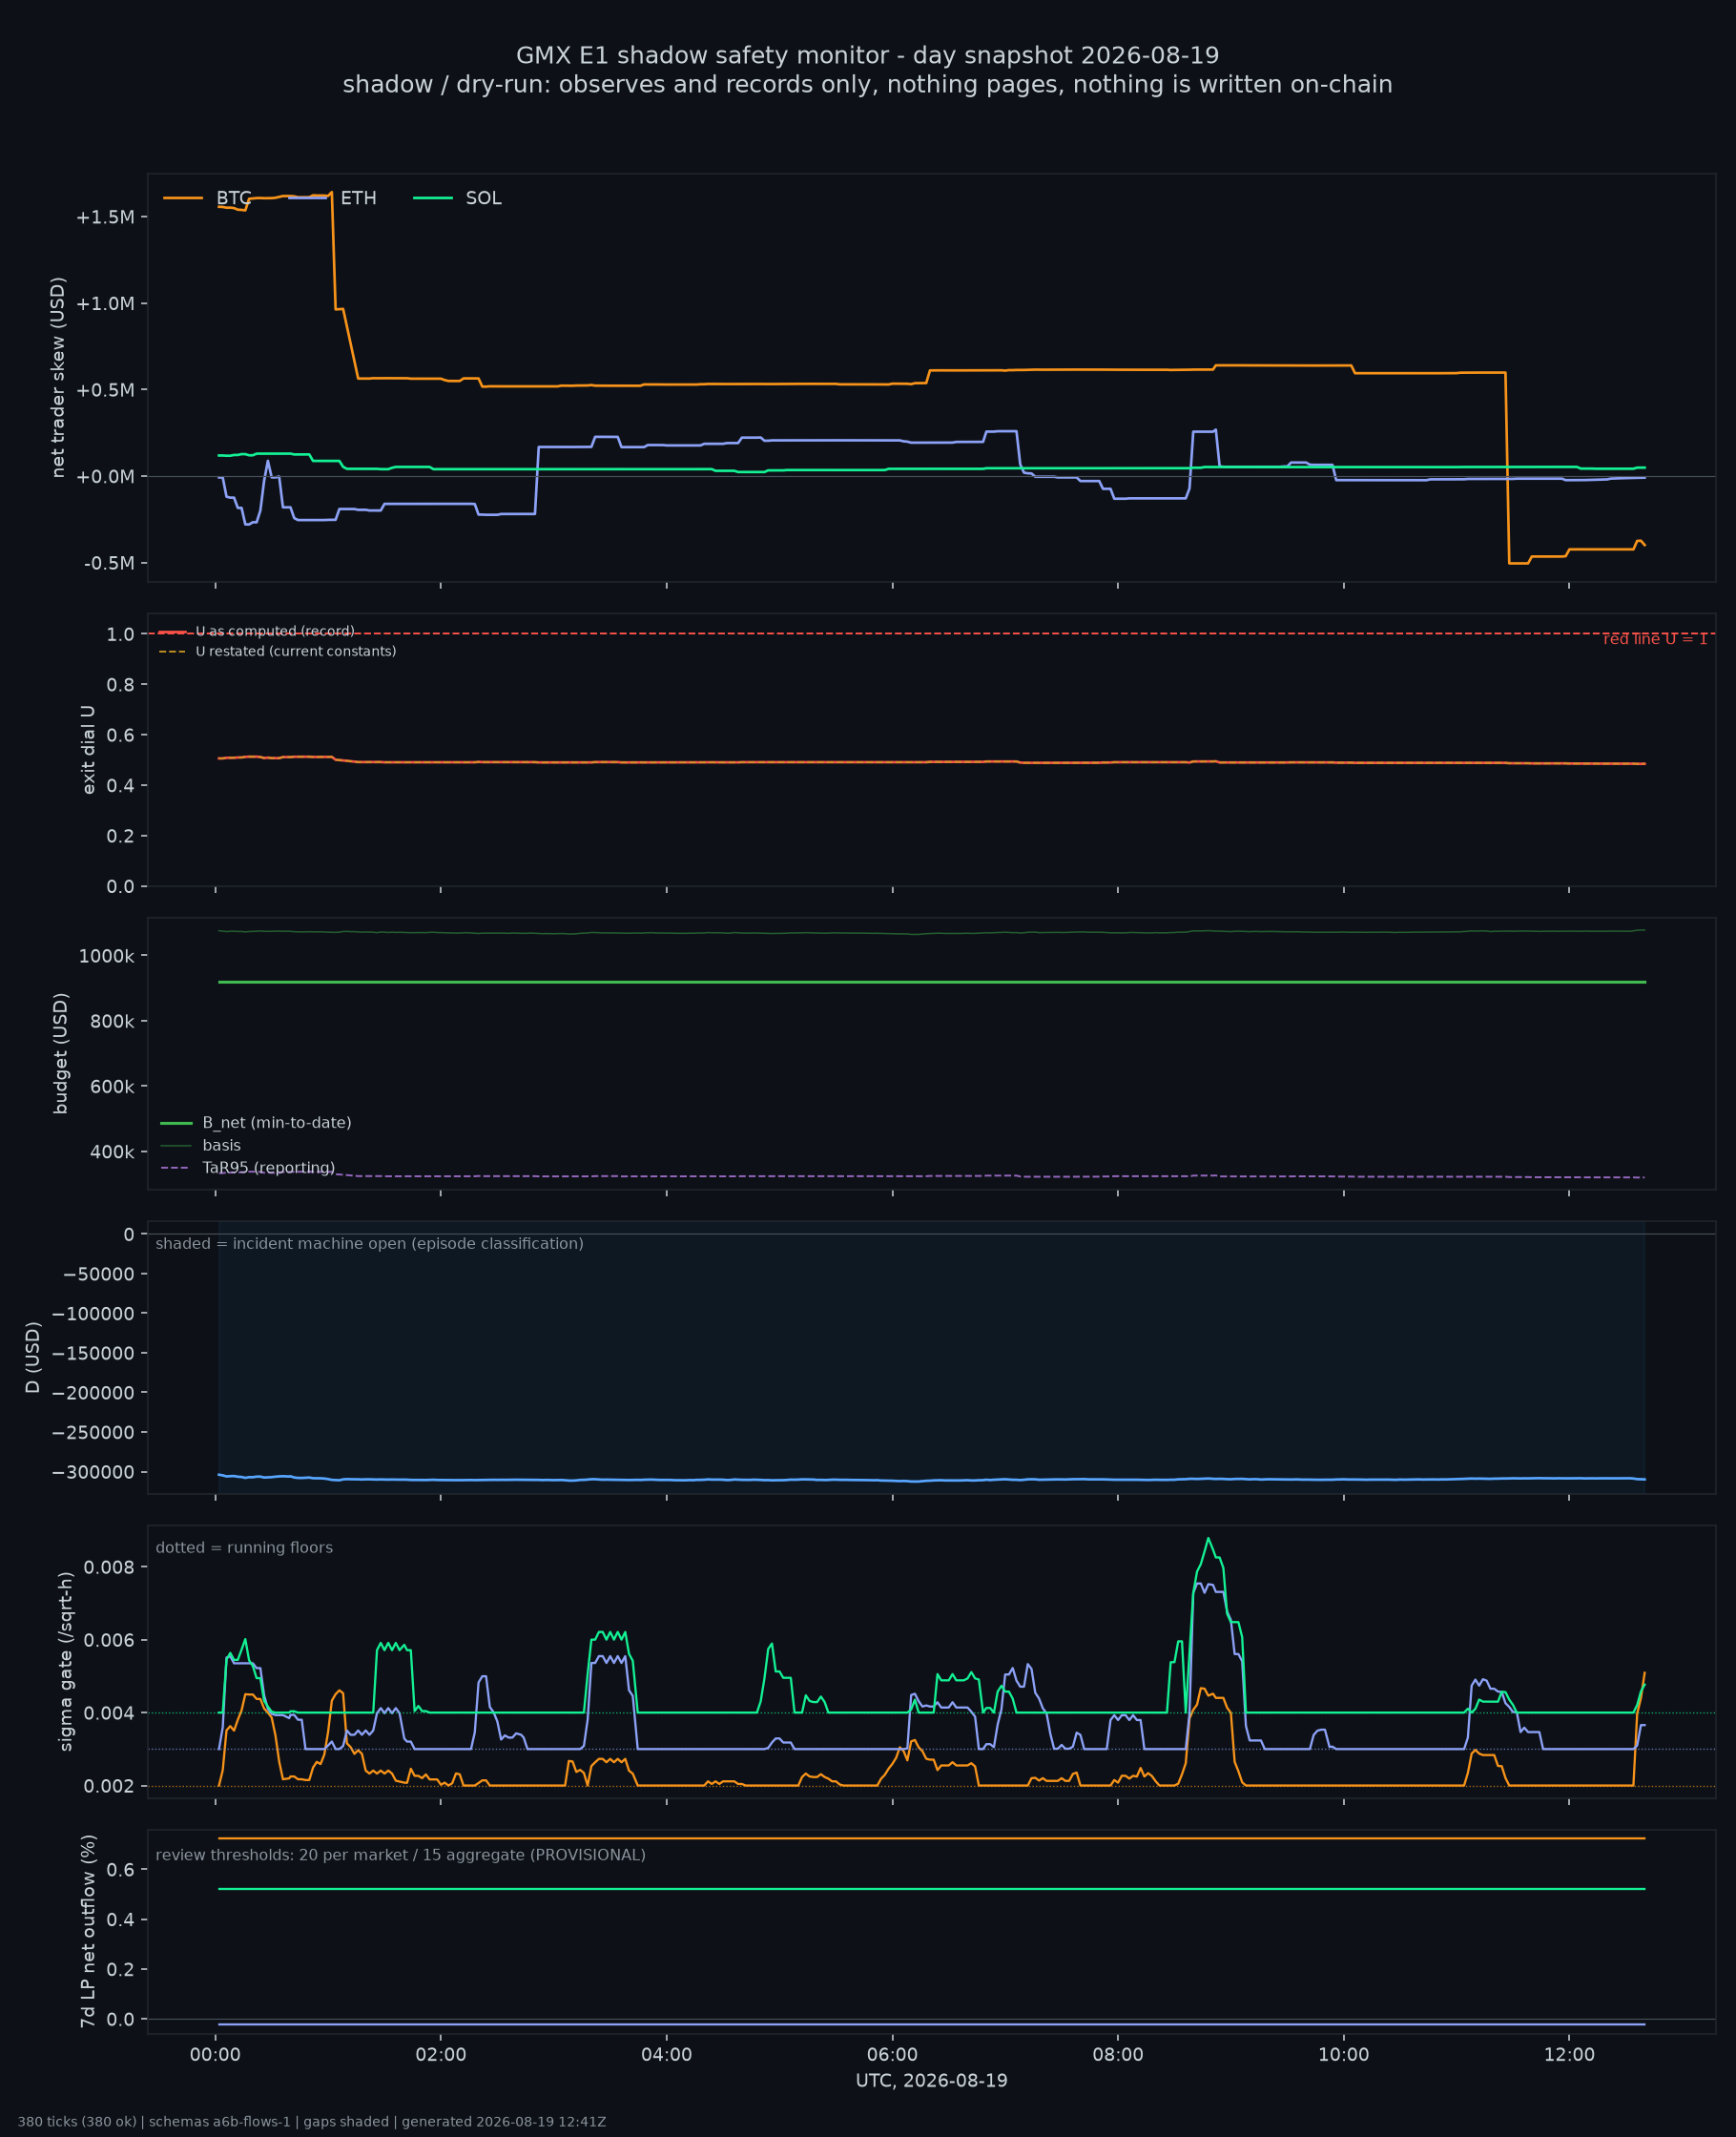The width and height of the screenshot is (1736, 2137).
Task: Click the '−250000' D axis tick label
Action: pyautogui.click(x=94, y=1433)
